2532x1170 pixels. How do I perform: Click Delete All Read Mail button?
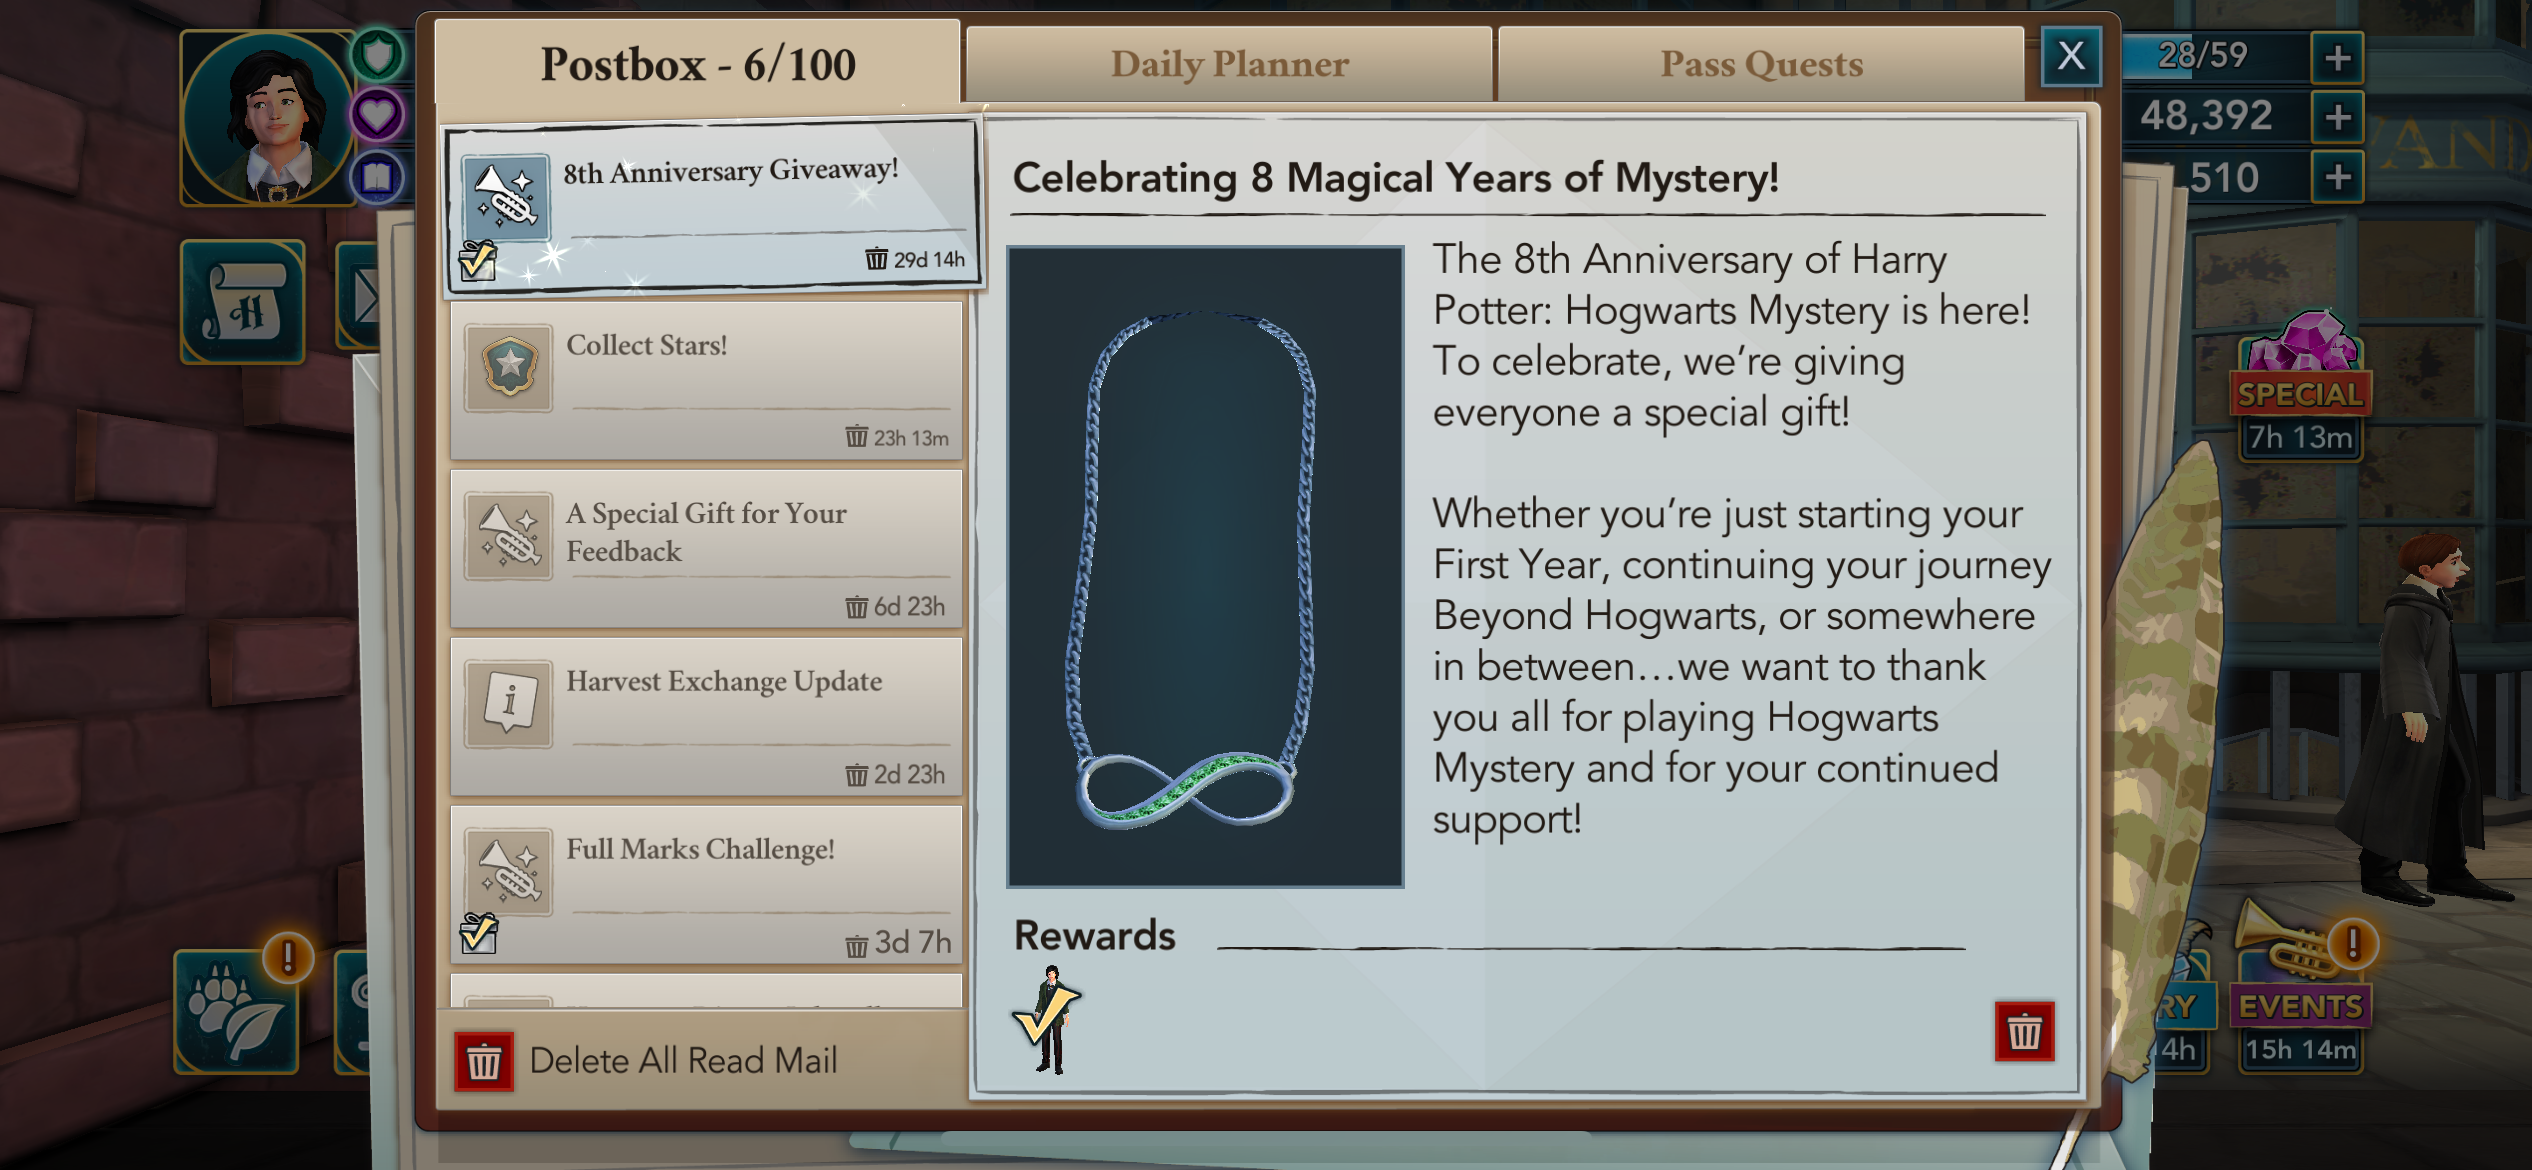[648, 1061]
